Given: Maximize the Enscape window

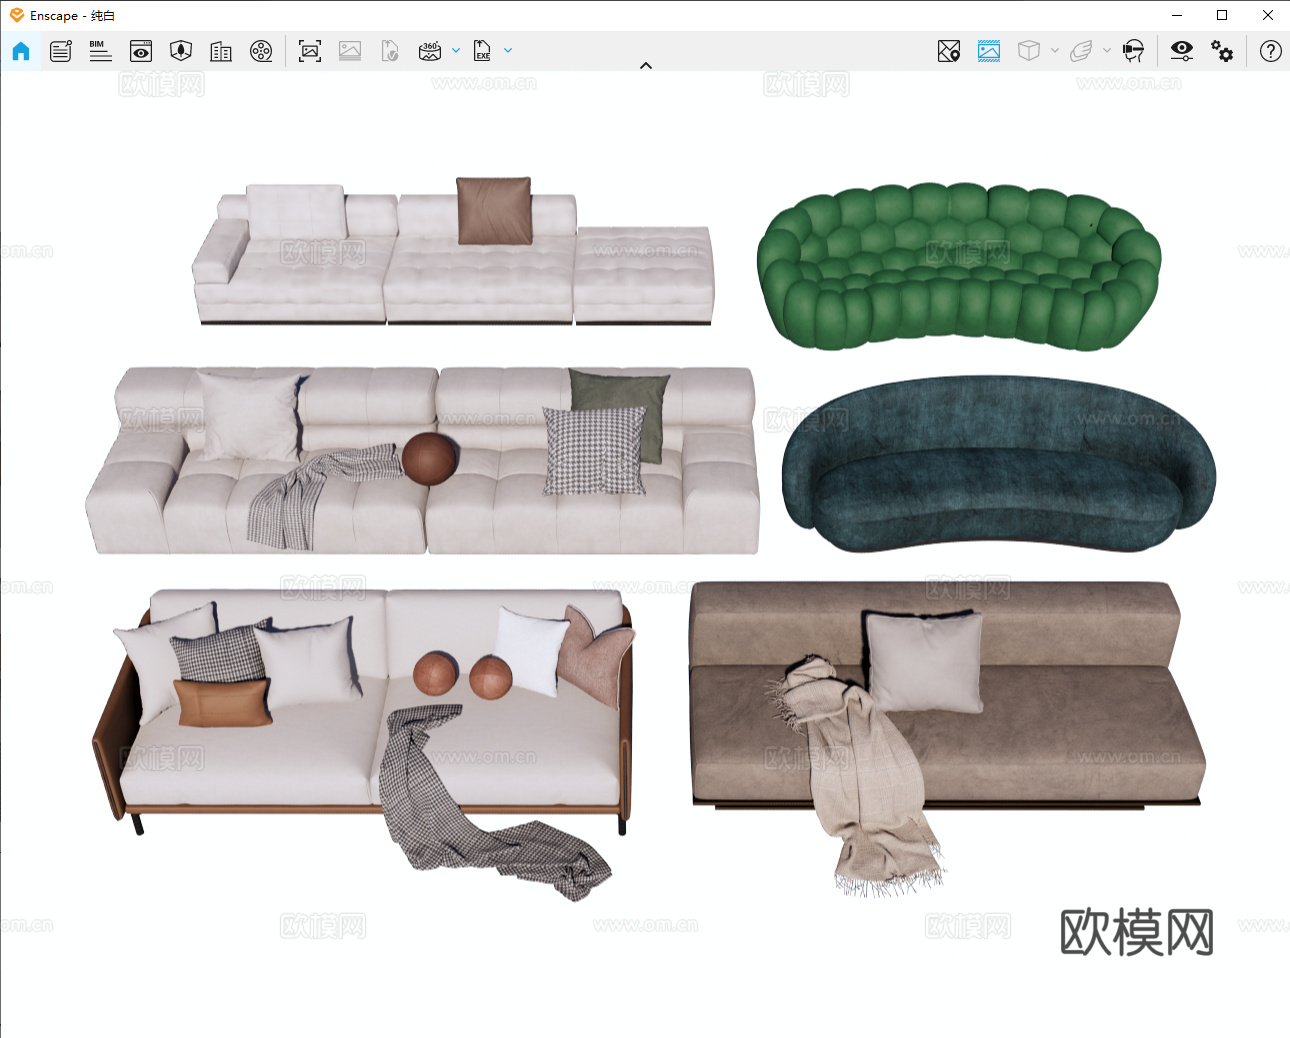Looking at the screenshot, I should click(x=1222, y=15).
